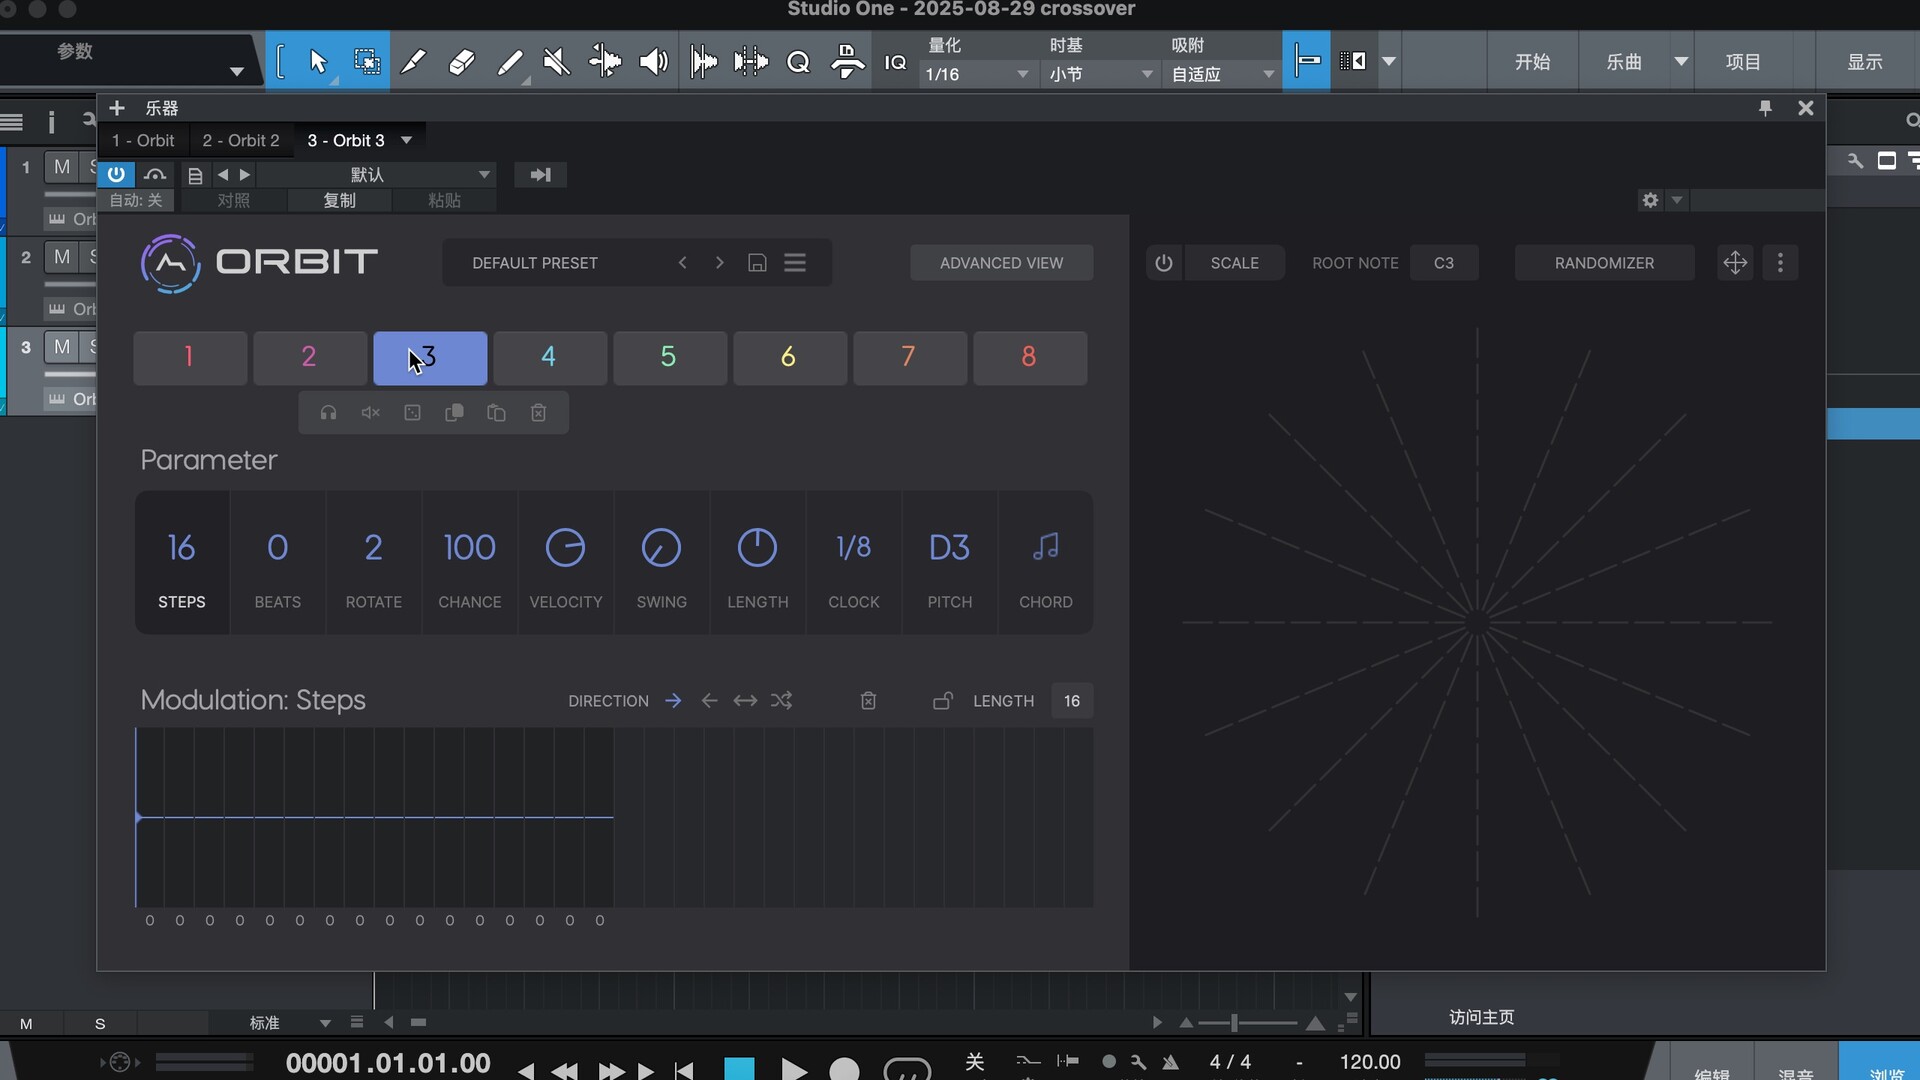Toggle modulation length lock icon
This screenshot has height=1080, width=1920.
click(x=942, y=701)
